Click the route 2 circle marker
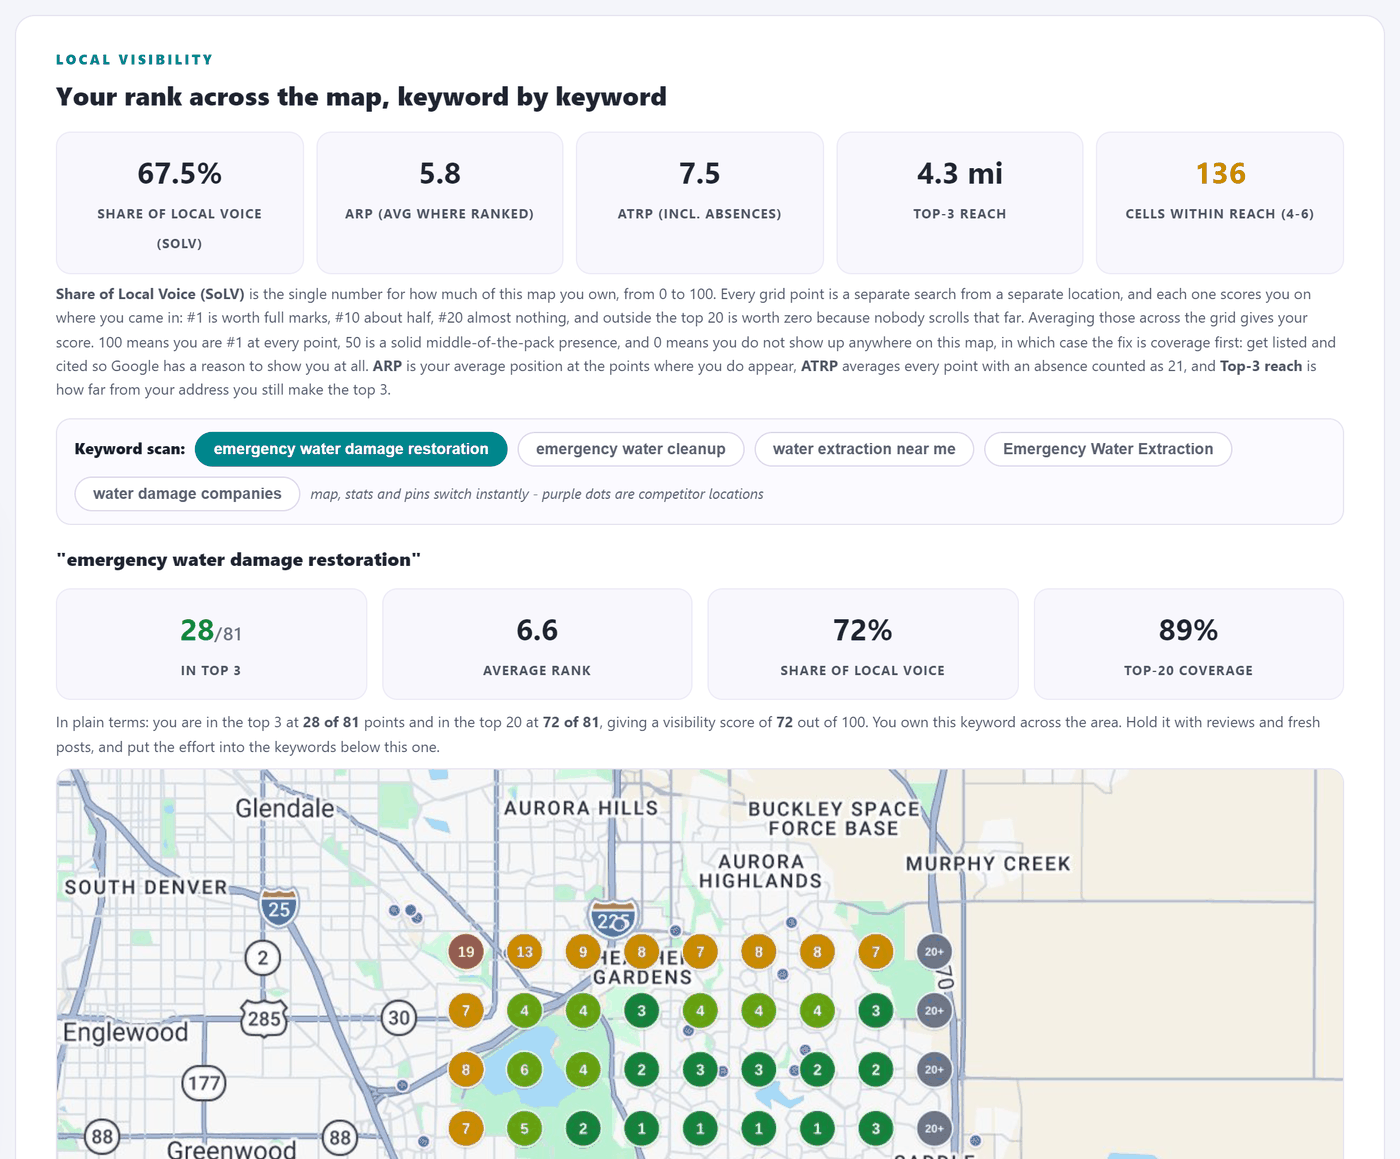 (263, 958)
